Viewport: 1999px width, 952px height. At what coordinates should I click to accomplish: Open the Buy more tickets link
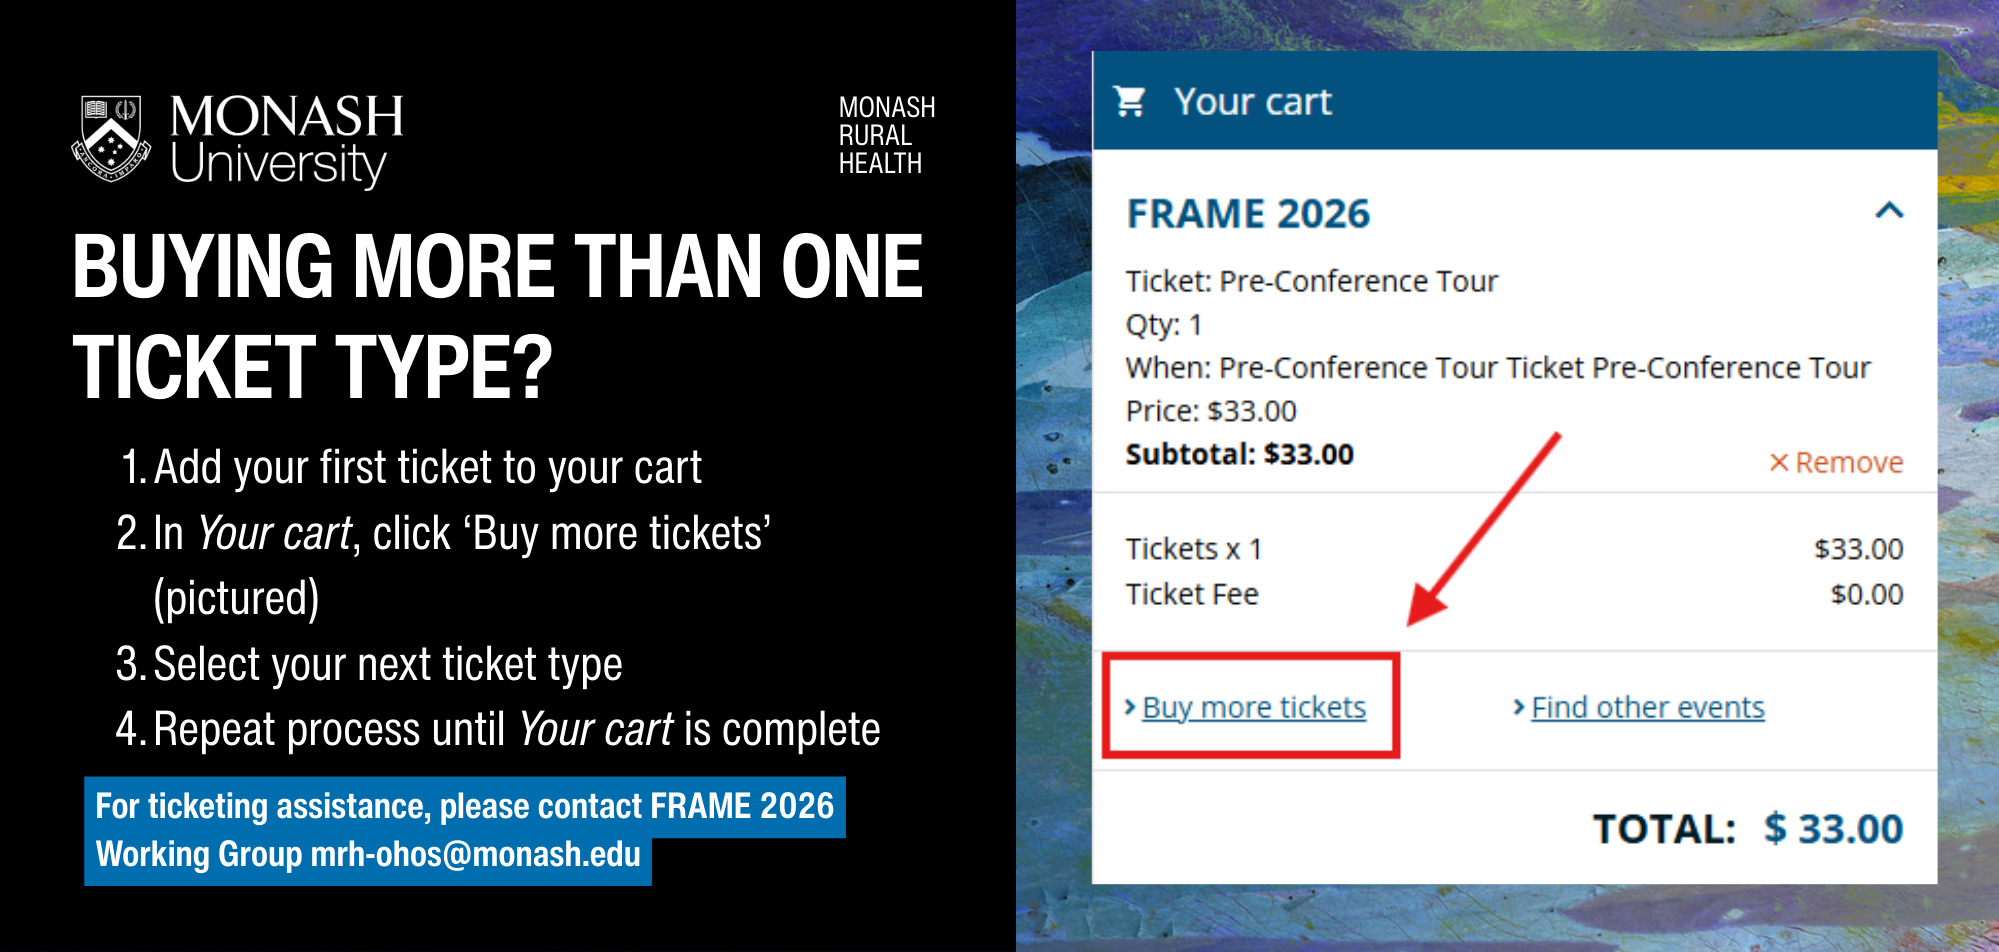tap(1254, 707)
